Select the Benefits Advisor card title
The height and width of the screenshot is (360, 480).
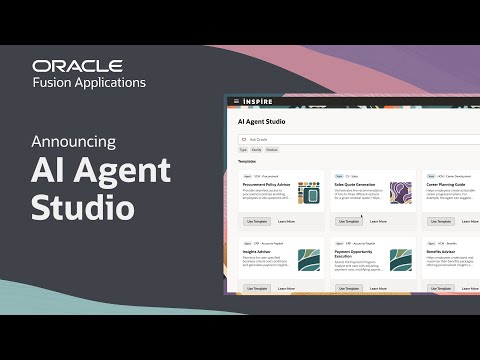tap(441, 252)
